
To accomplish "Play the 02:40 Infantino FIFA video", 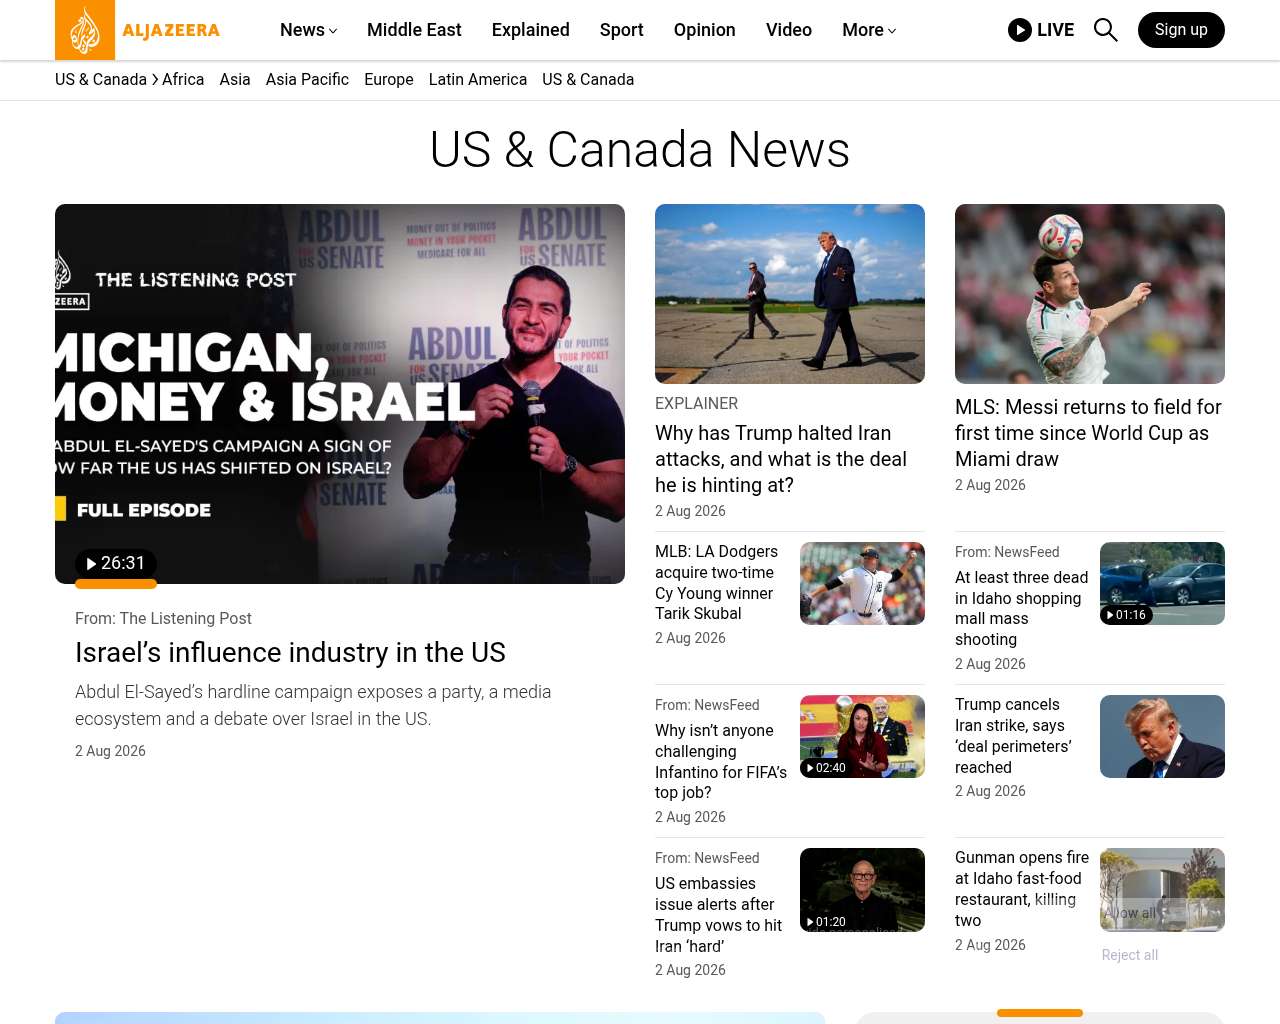I will click(x=826, y=768).
